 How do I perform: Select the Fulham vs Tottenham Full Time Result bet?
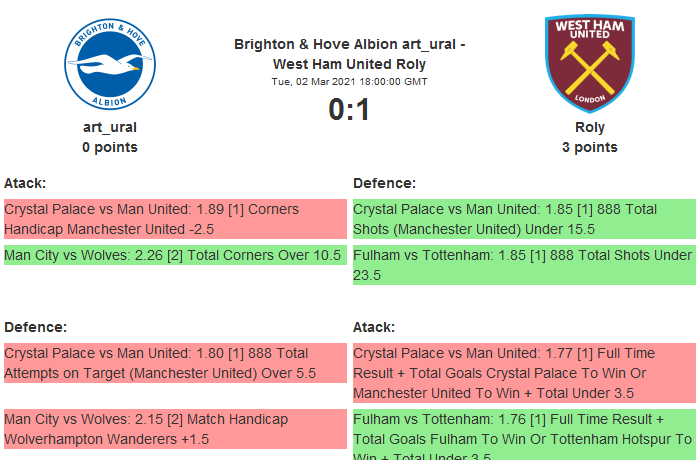point(522,432)
